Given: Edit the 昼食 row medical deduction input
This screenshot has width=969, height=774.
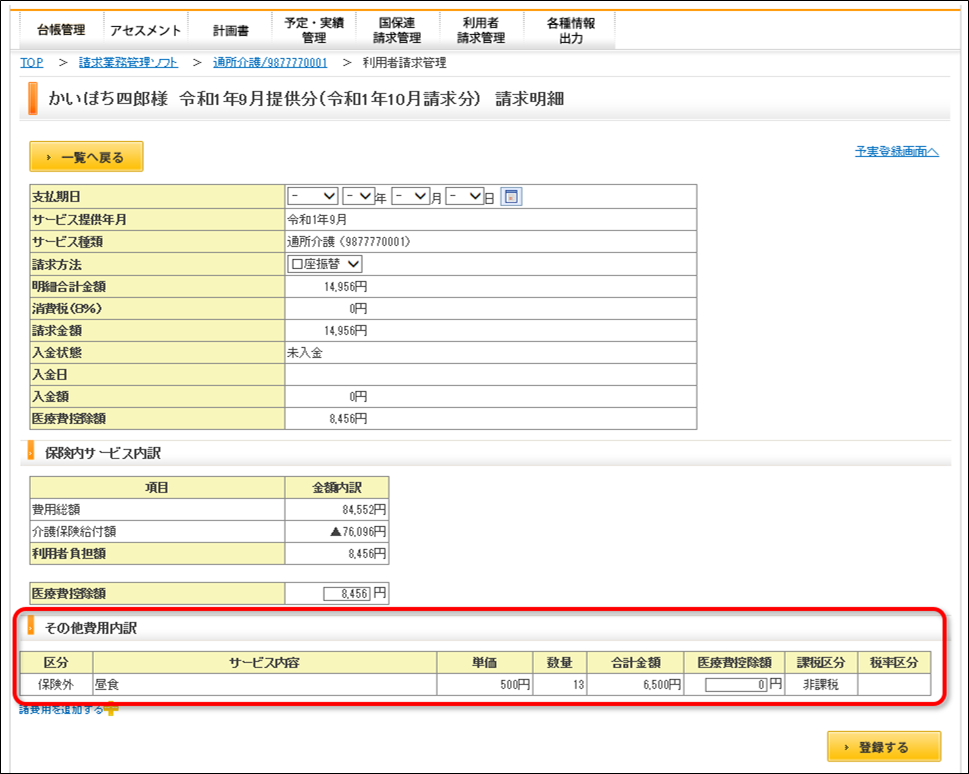Looking at the screenshot, I should coord(736,684).
